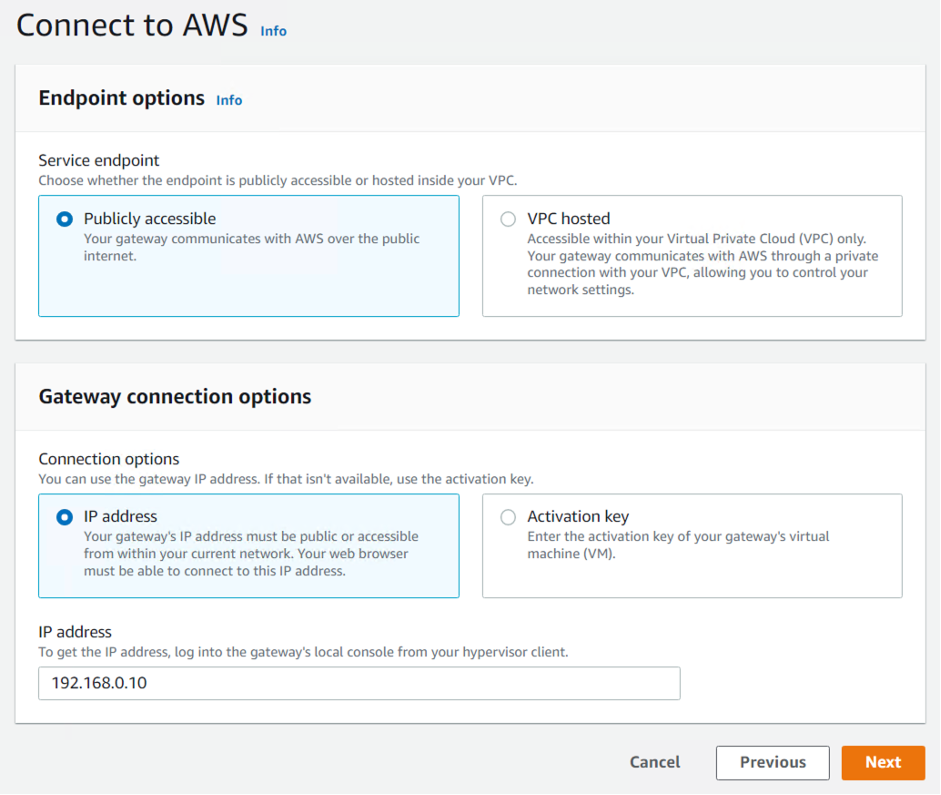Viewport: 941px width, 795px height.
Task: Click the "Connection options" label
Action: pyautogui.click(x=108, y=458)
